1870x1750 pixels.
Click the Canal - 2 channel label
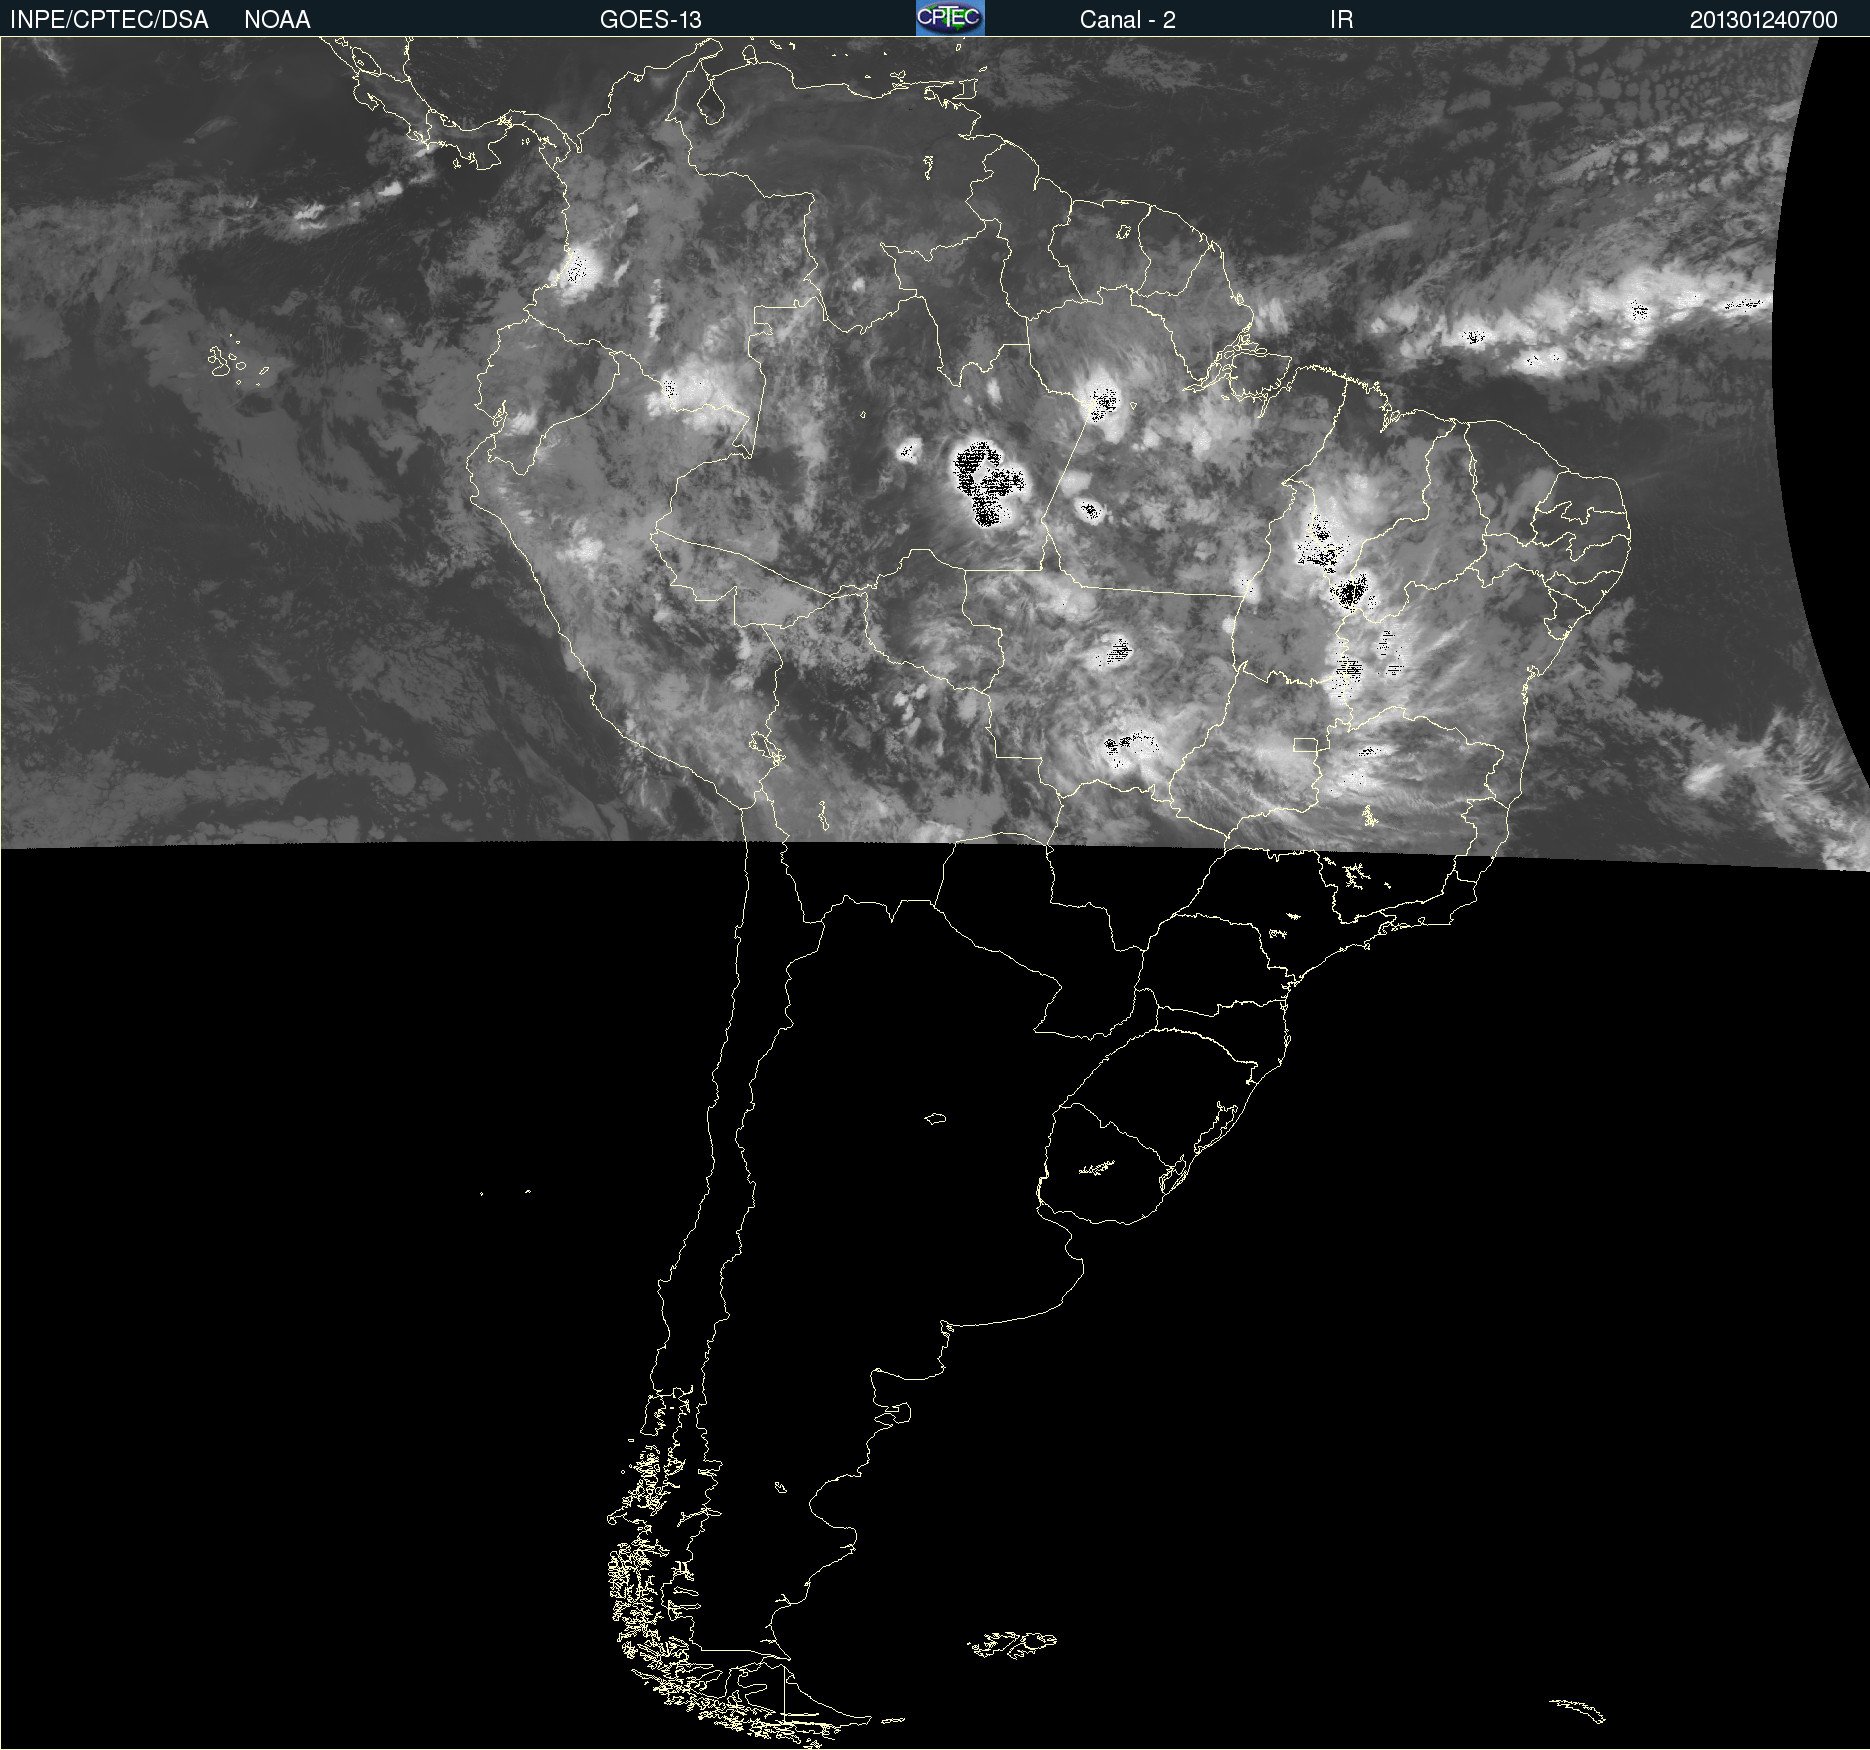pos(1128,20)
